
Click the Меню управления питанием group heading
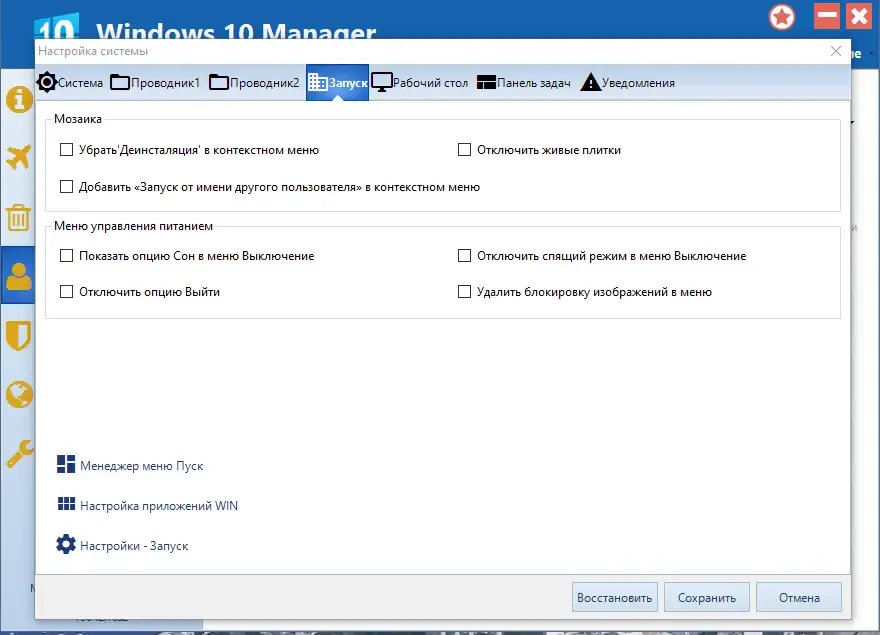[134, 226]
